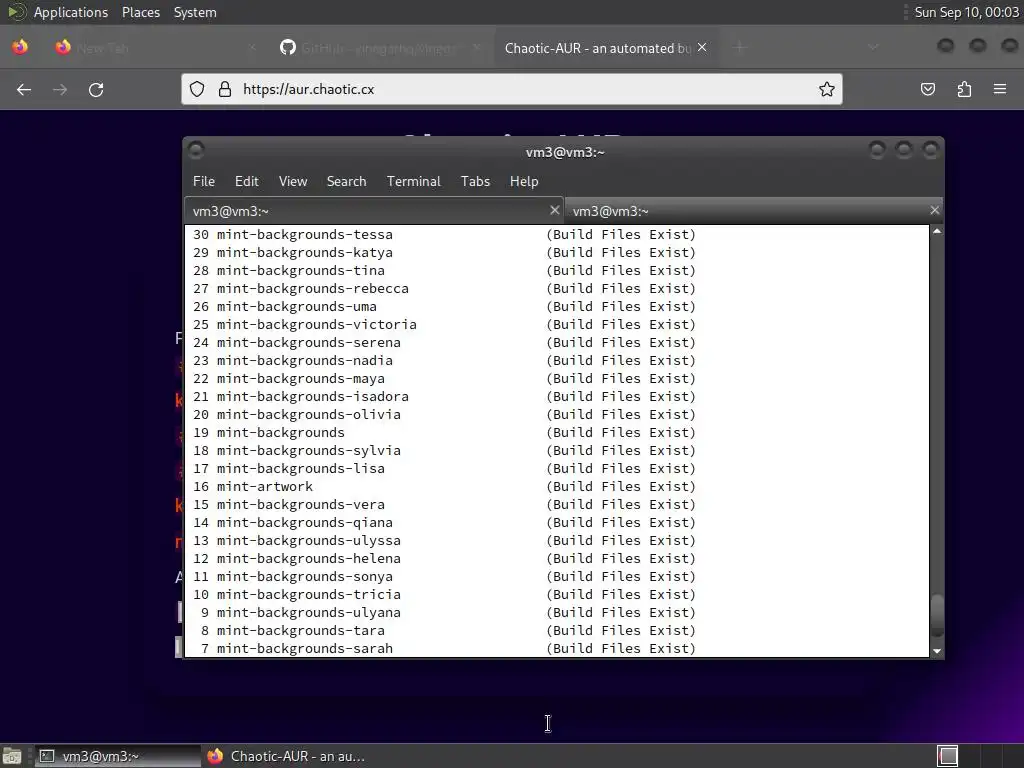Open the System menu

point(195,12)
